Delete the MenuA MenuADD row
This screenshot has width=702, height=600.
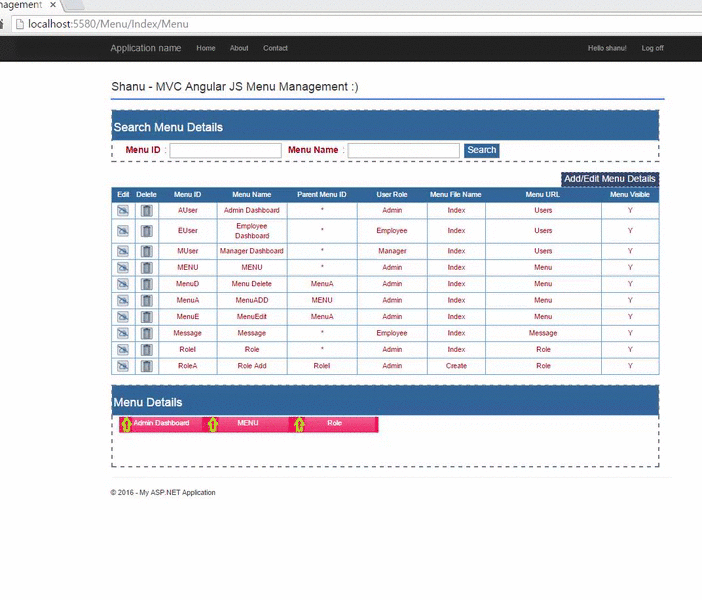coord(146,300)
